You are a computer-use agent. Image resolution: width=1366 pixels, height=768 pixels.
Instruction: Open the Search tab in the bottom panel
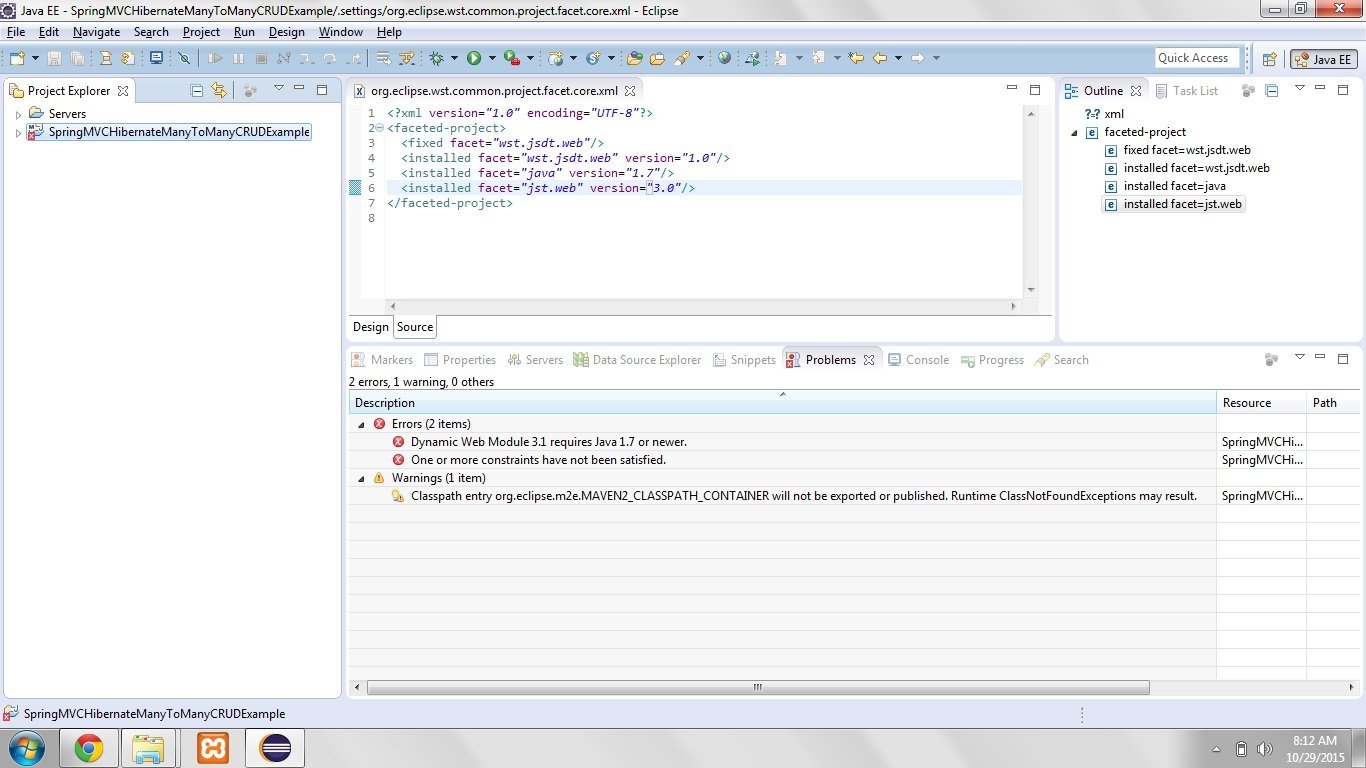click(1062, 360)
